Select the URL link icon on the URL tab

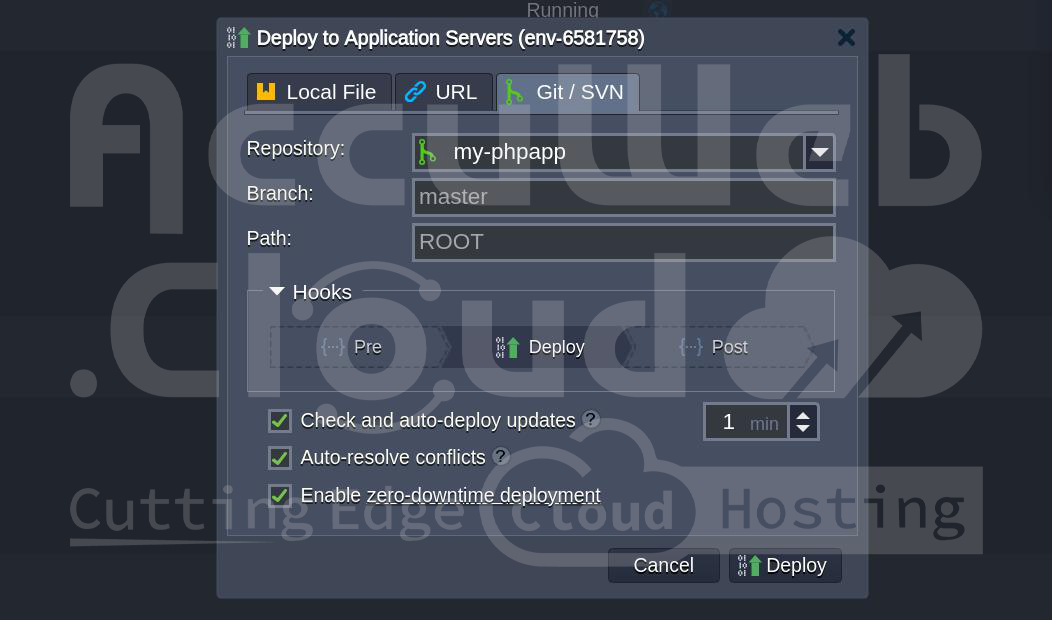[416, 91]
